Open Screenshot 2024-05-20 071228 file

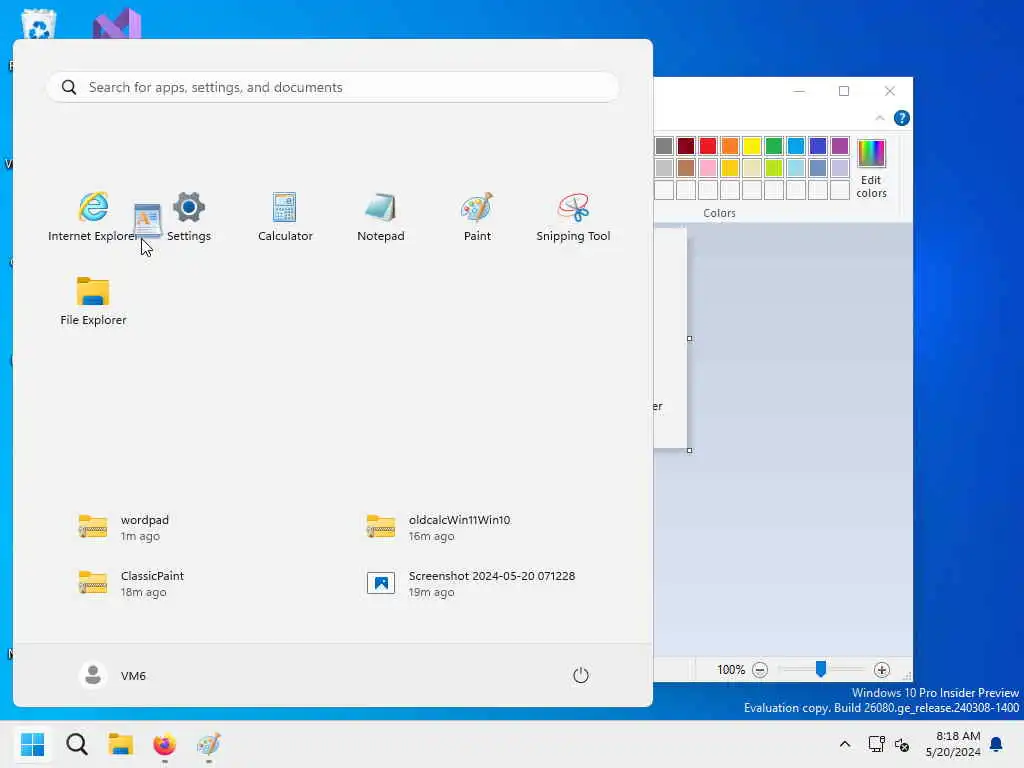pyautogui.click(x=470, y=583)
